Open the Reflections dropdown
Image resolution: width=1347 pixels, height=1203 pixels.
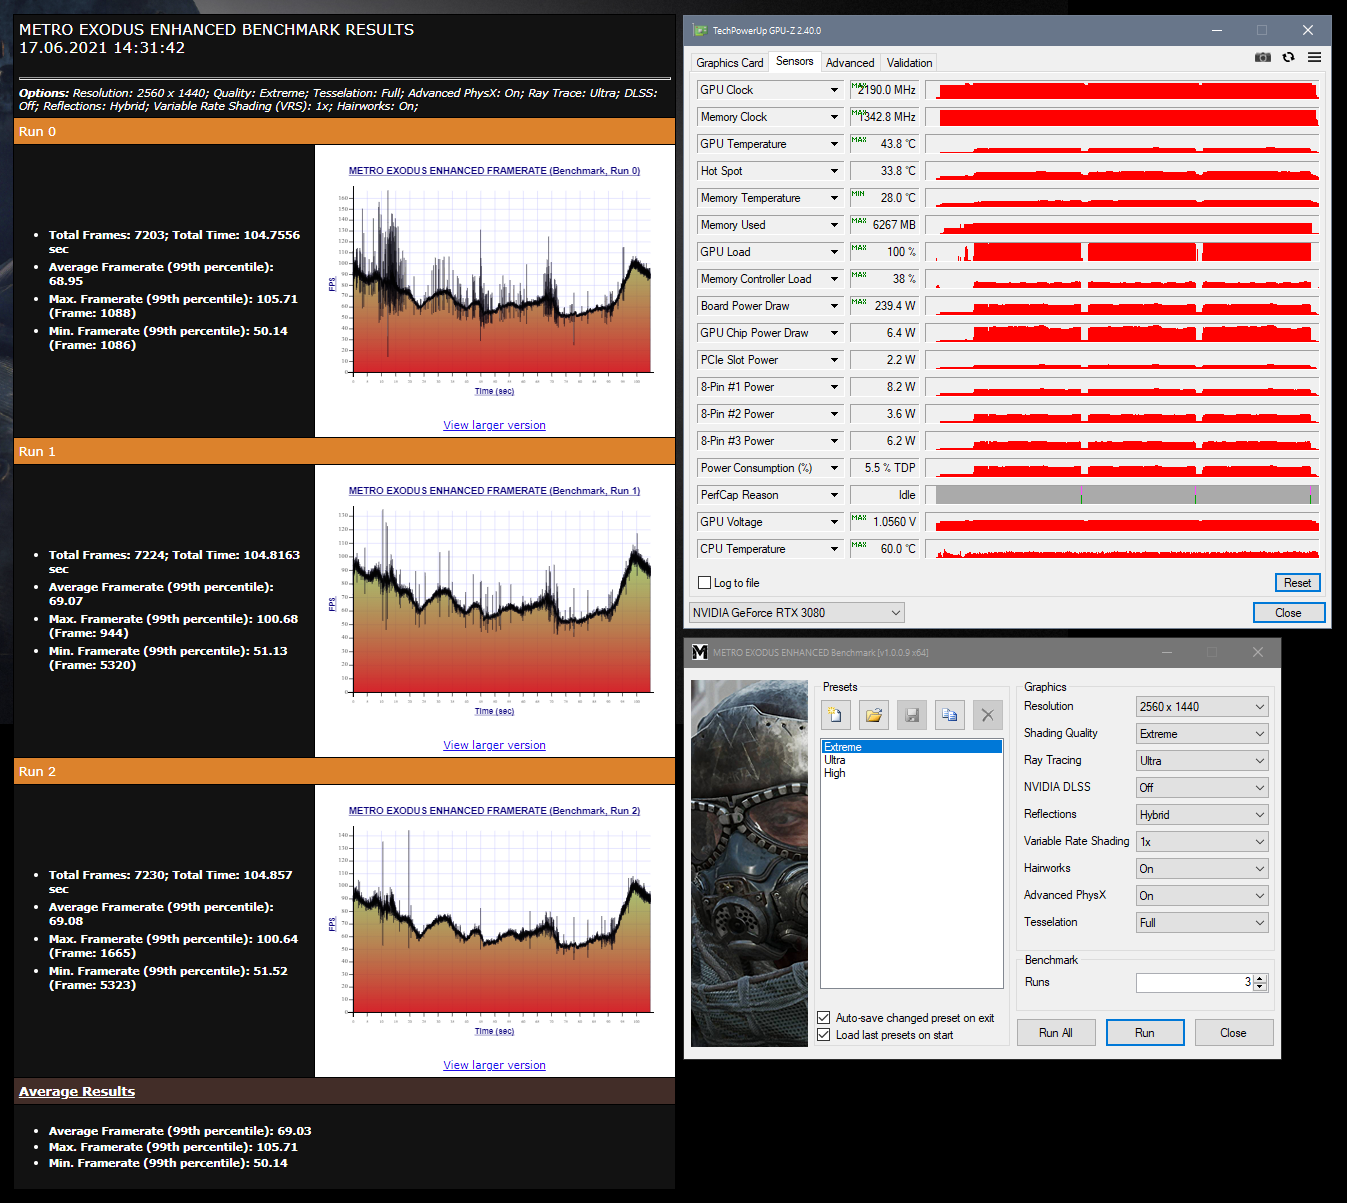pyautogui.click(x=1202, y=815)
